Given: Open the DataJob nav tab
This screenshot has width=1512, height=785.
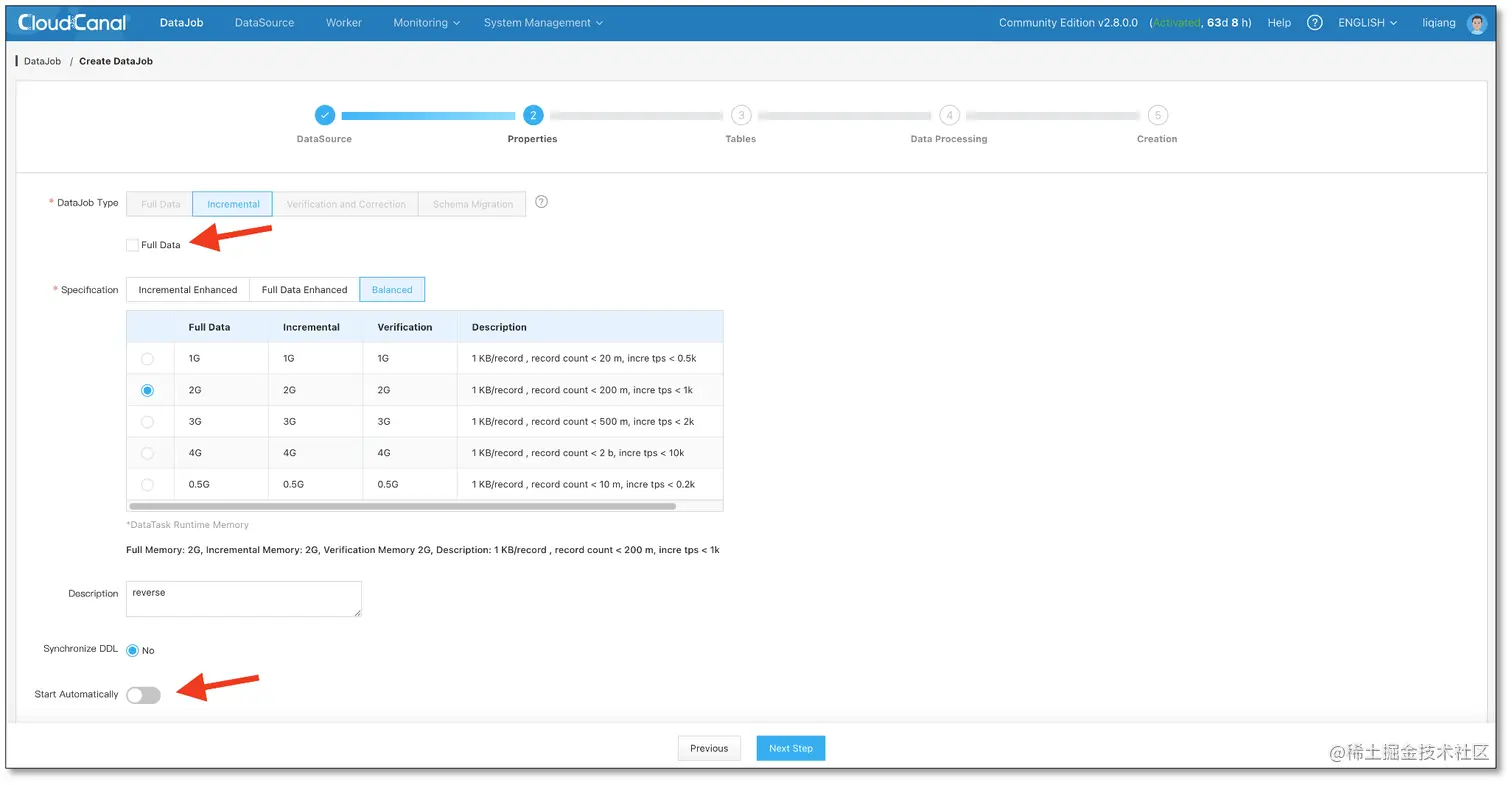Looking at the screenshot, I should pos(181,22).
